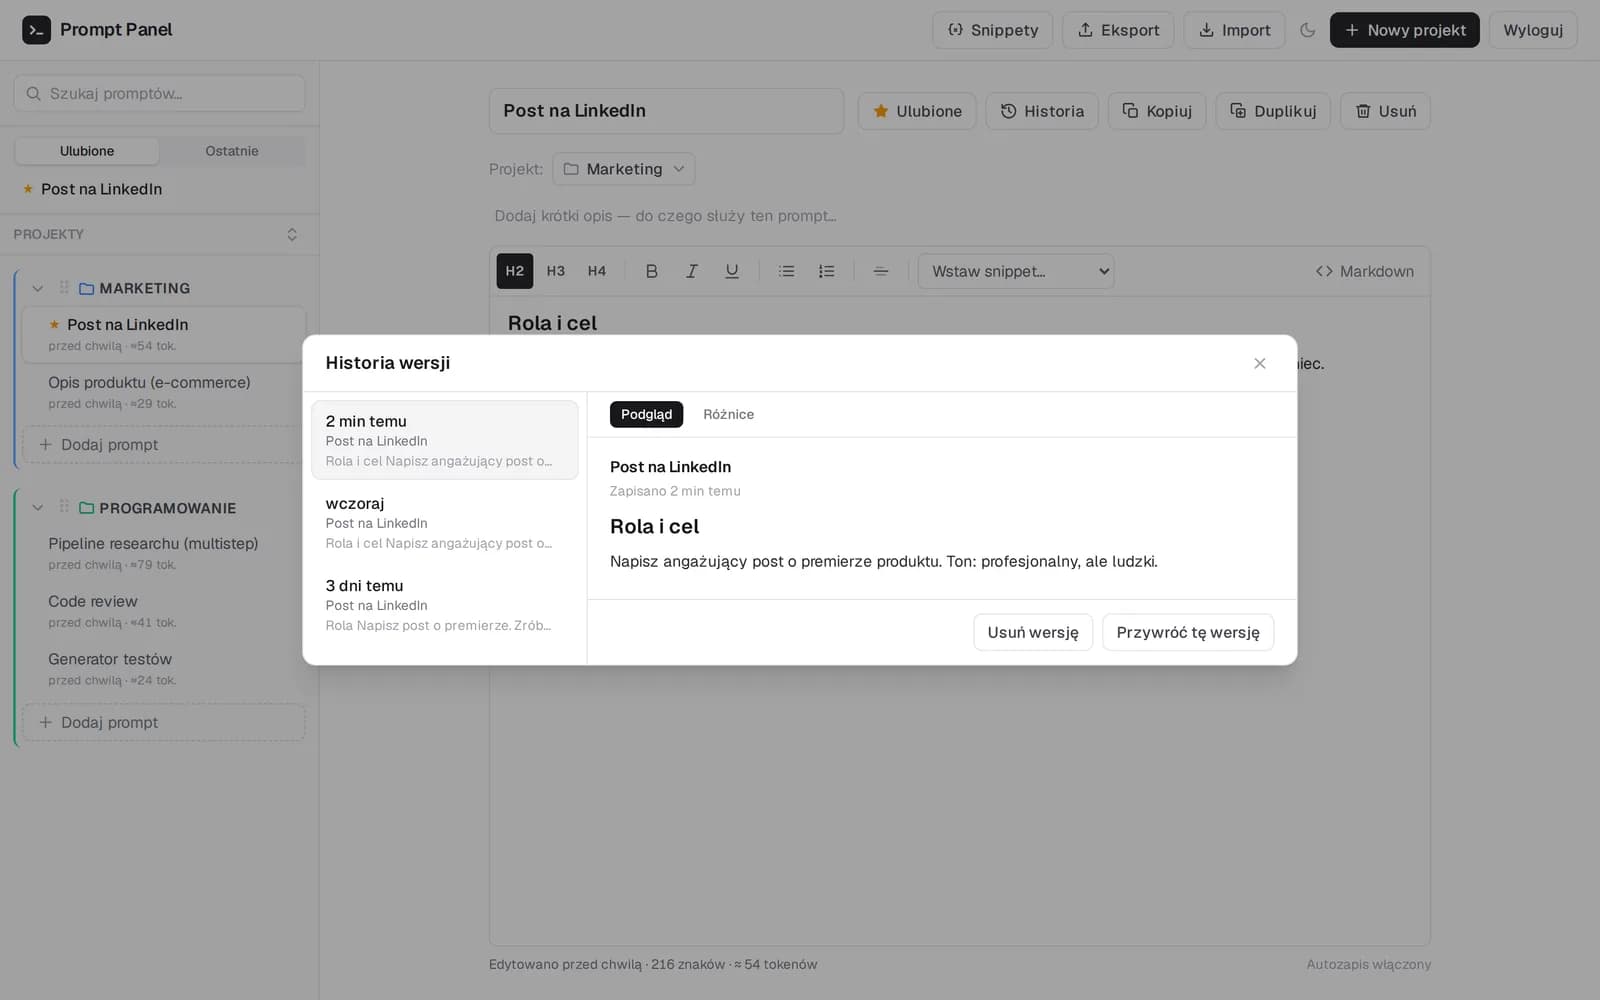Switch to the Różnice tab
Screen dimensions: 1600x1000
click(728, 414)
